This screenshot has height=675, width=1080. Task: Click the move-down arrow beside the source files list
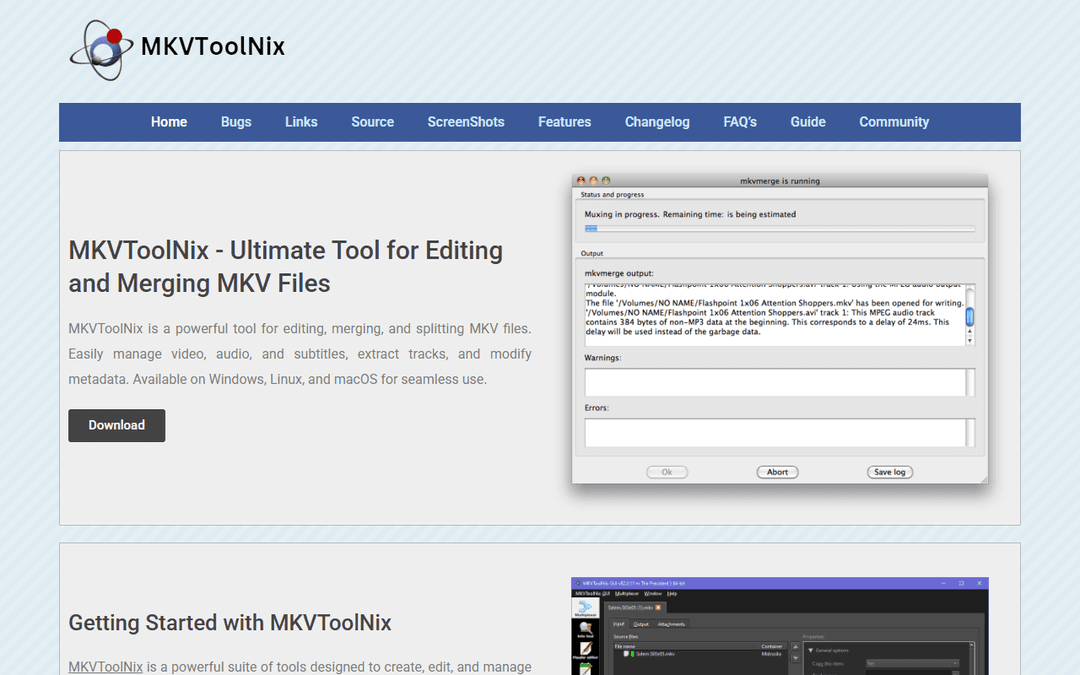[x=796, y=658]
